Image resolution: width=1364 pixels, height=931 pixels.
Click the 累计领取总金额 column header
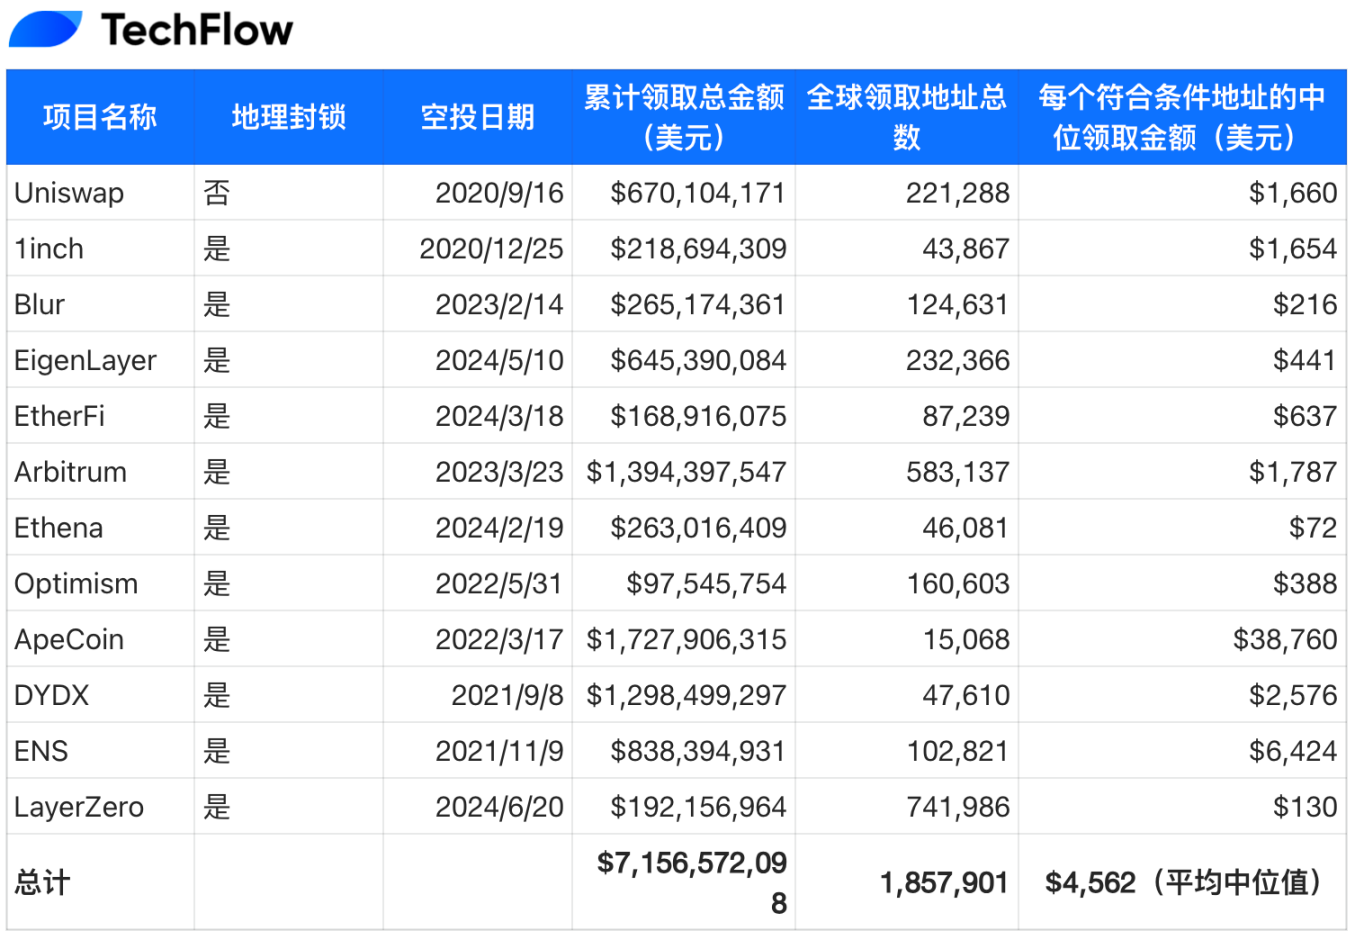tap(684, 117)
